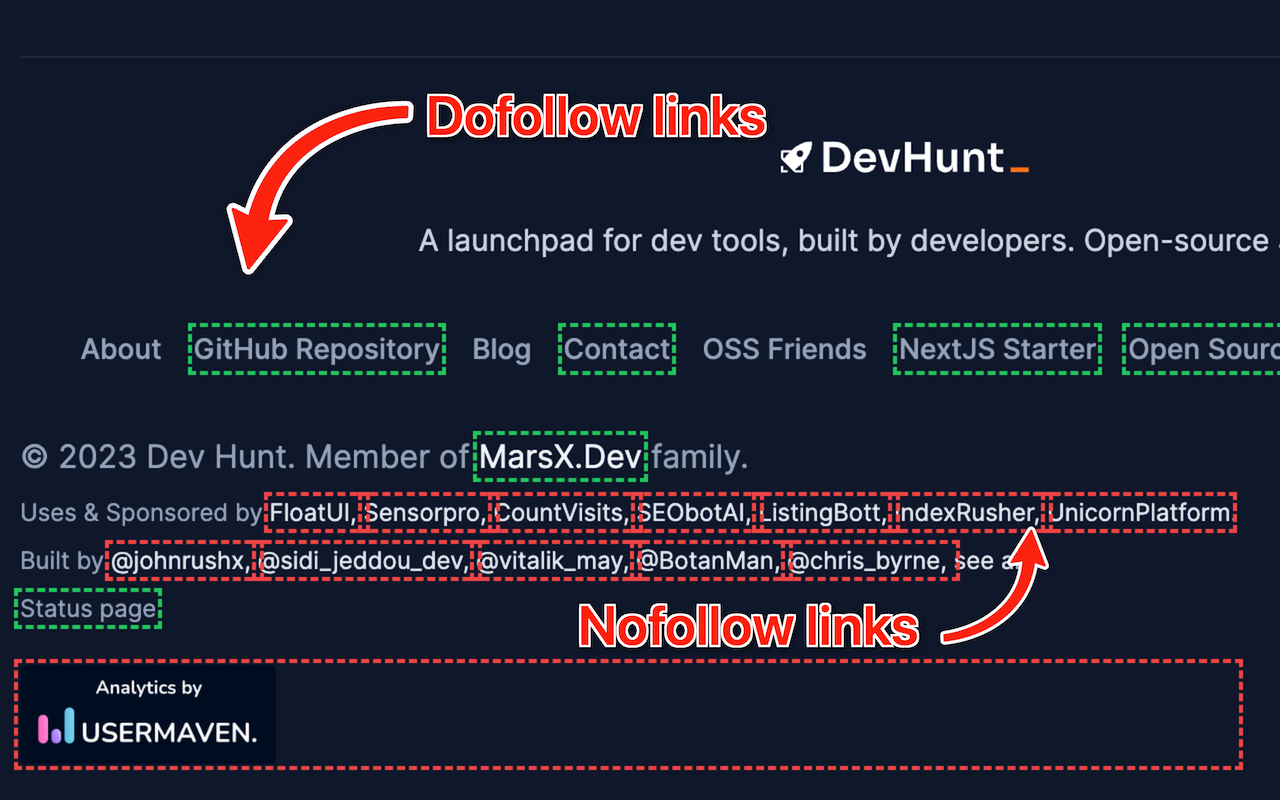This screenshot has width=1280, height=800.
Task: Visit the FloatUI sponsor link
Action: pyautogui.click(x=311, y=513)
